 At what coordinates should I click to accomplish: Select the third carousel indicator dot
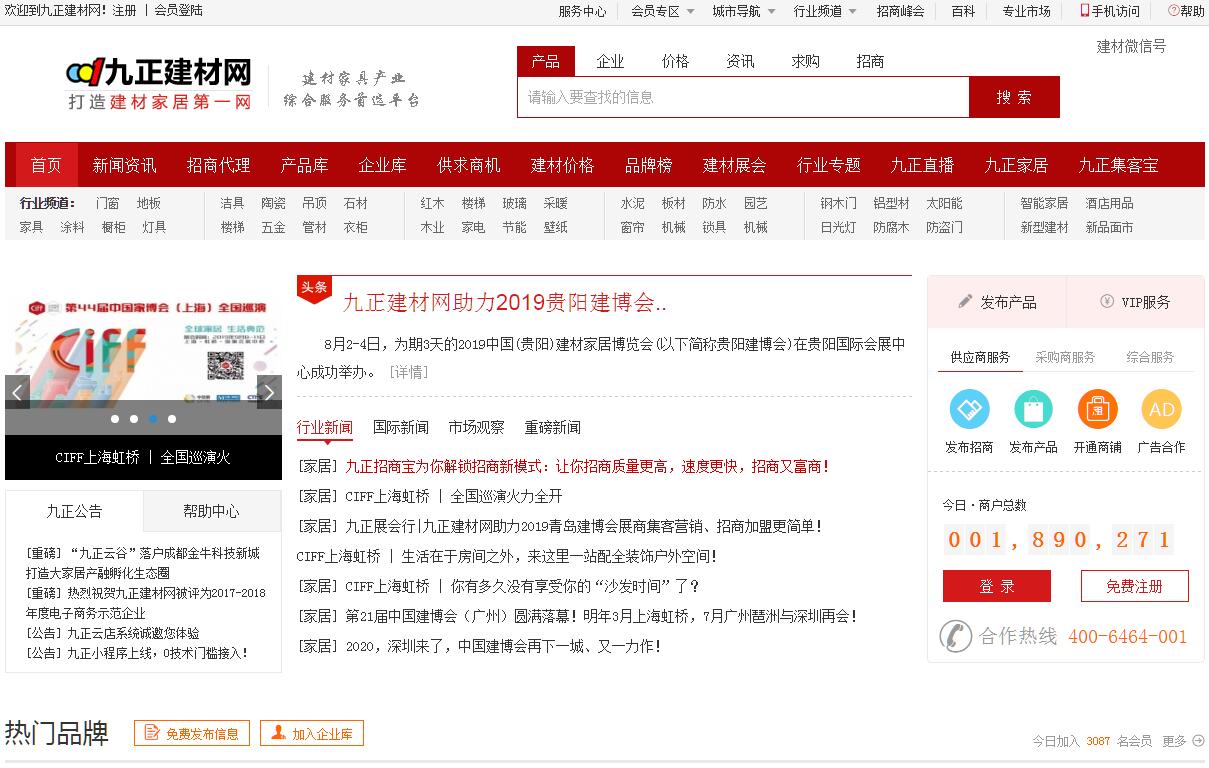click(153, 419)
